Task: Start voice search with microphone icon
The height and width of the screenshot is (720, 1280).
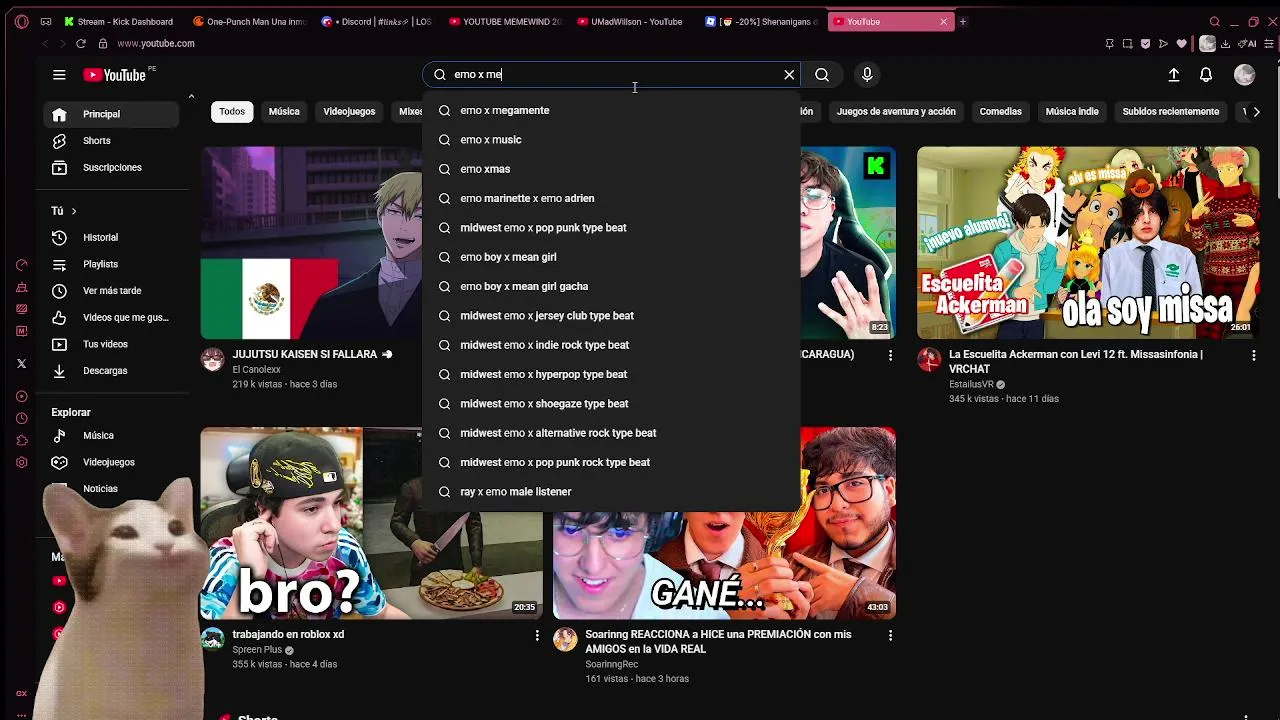Action: (867, 75)
